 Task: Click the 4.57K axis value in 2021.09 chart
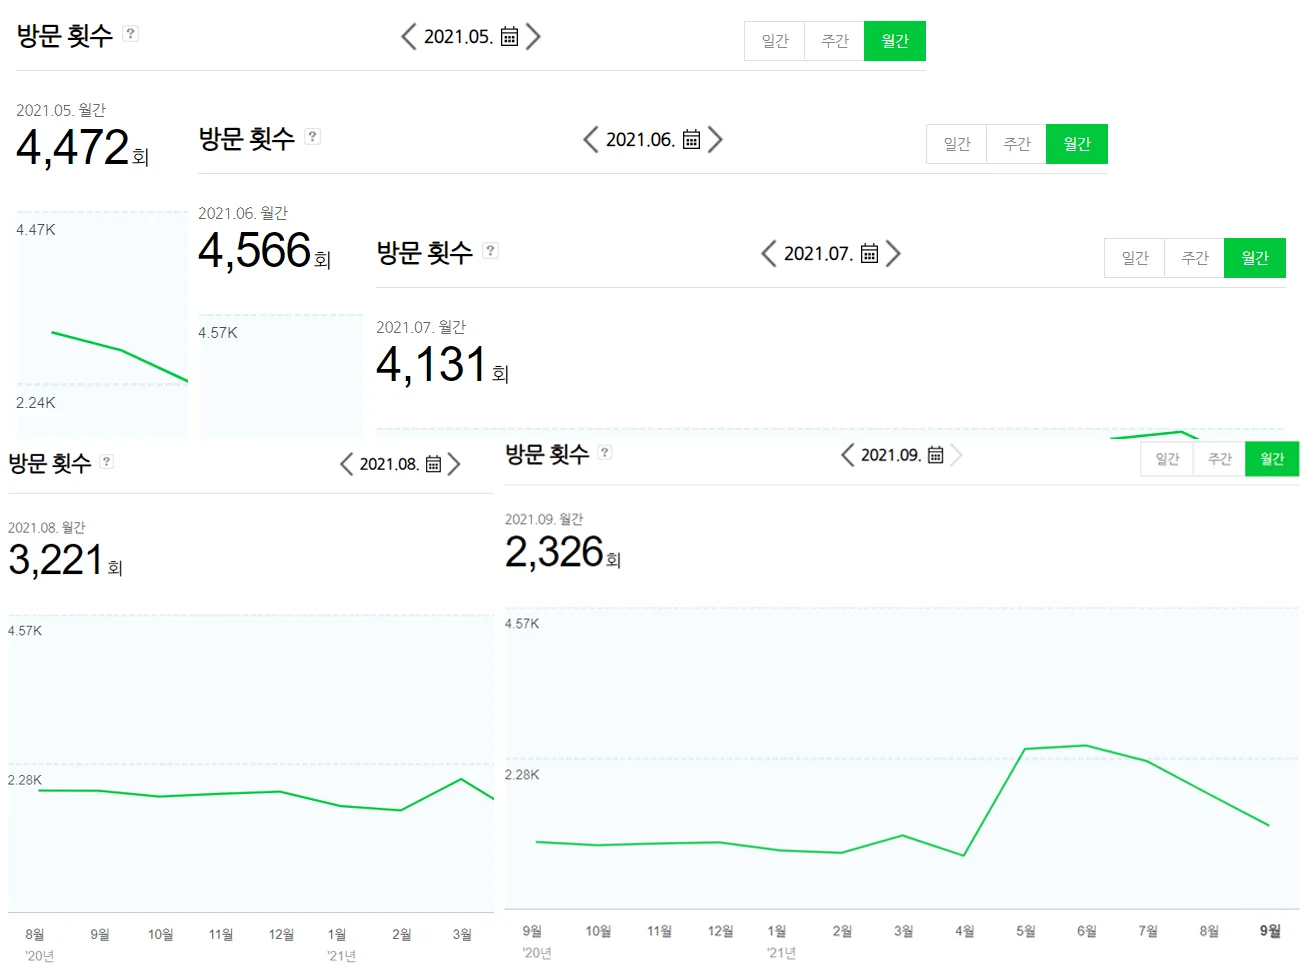(522, 624)
